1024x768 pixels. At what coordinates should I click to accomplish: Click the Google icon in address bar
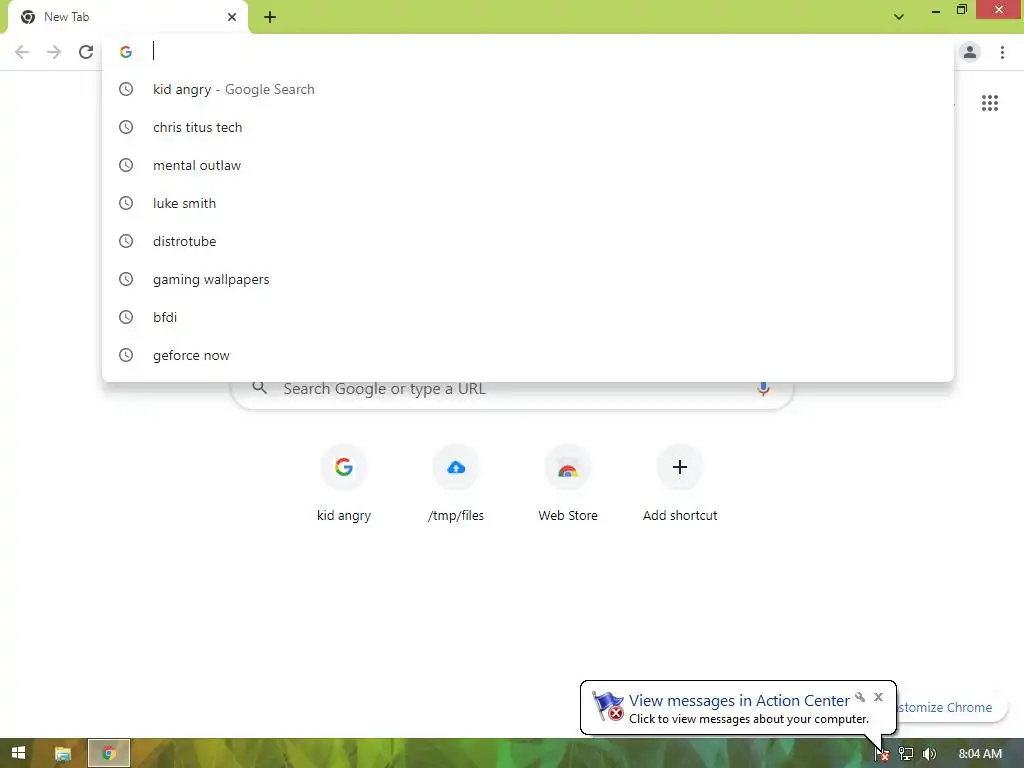tap(126, 52)
